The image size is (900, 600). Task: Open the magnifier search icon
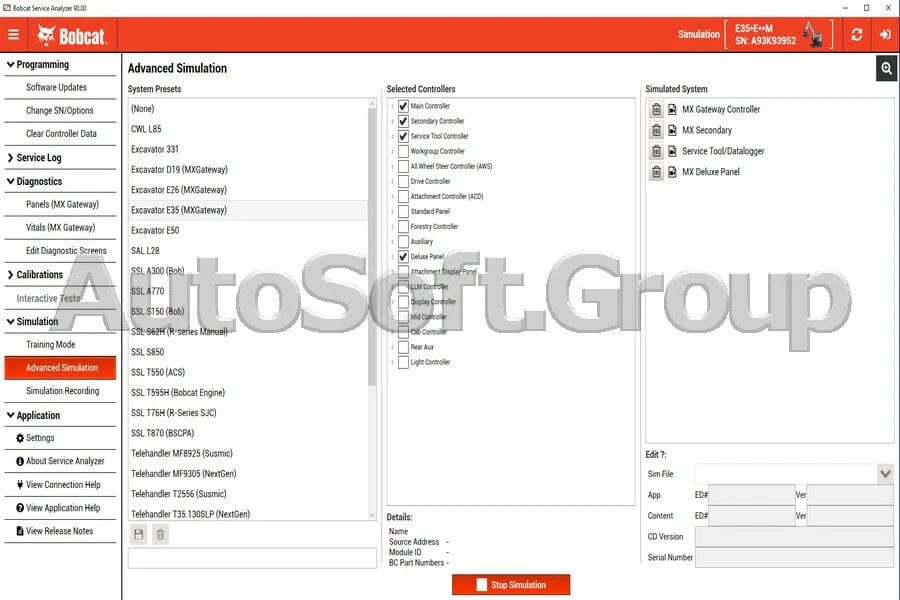coord(886,68)
